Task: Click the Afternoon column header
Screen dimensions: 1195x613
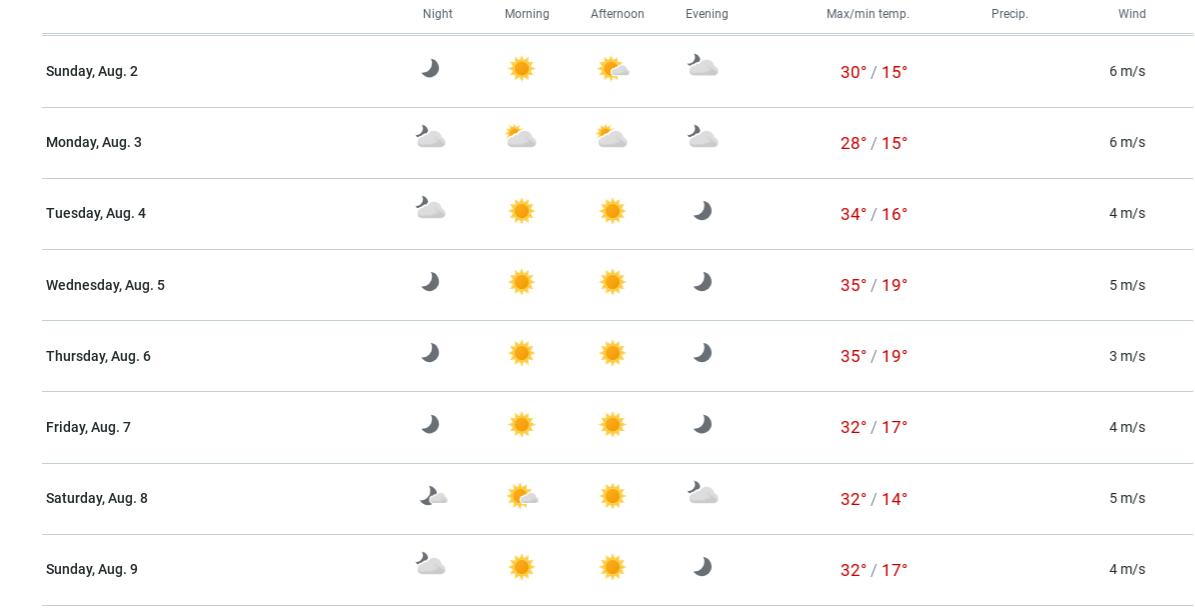Action: tap(617, 14)
